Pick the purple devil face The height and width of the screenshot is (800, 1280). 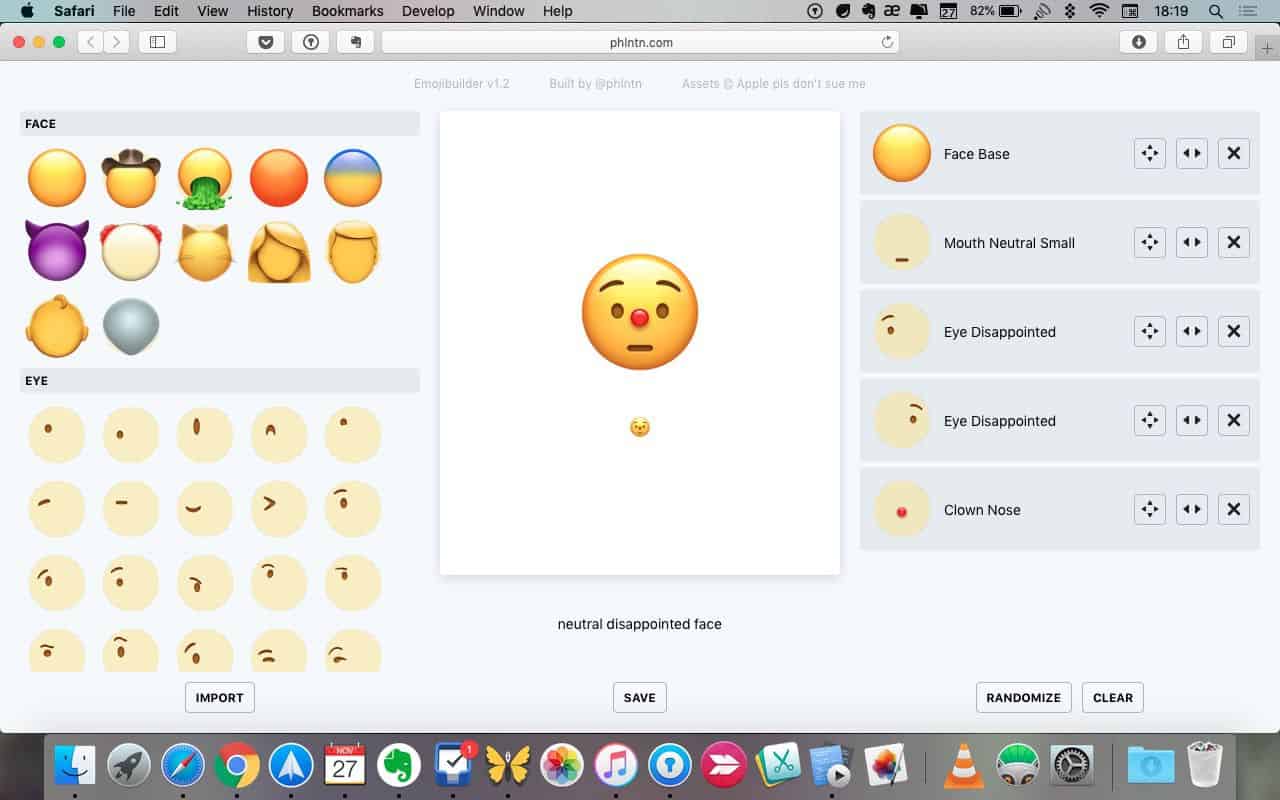click(57, 251)
